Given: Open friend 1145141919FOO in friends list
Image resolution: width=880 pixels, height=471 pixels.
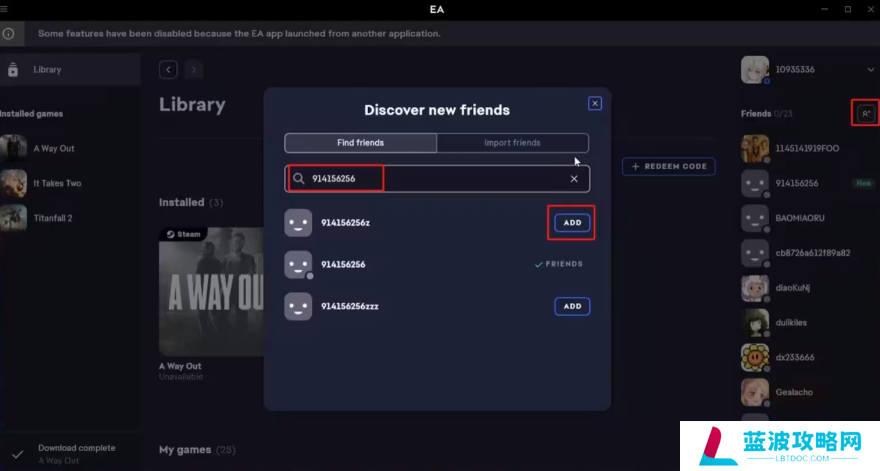Looking at the screenshot, I should click(805, 149).
